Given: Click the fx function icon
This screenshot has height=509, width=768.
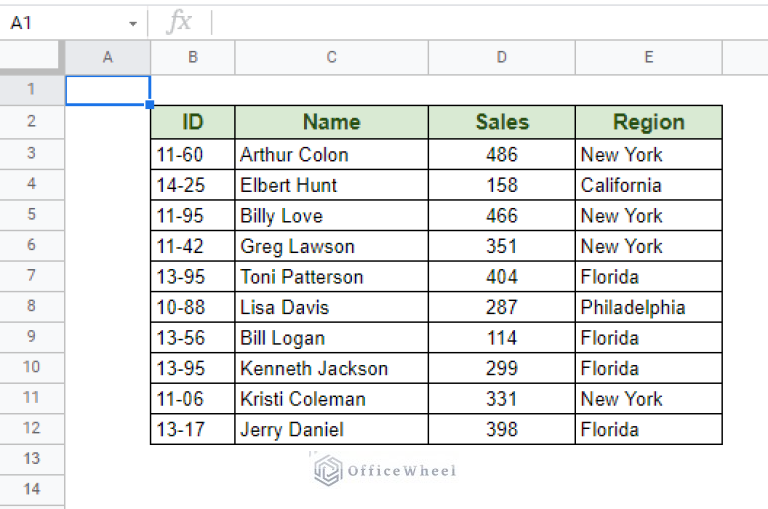Looking at the screenshot, I should [179, 22].
